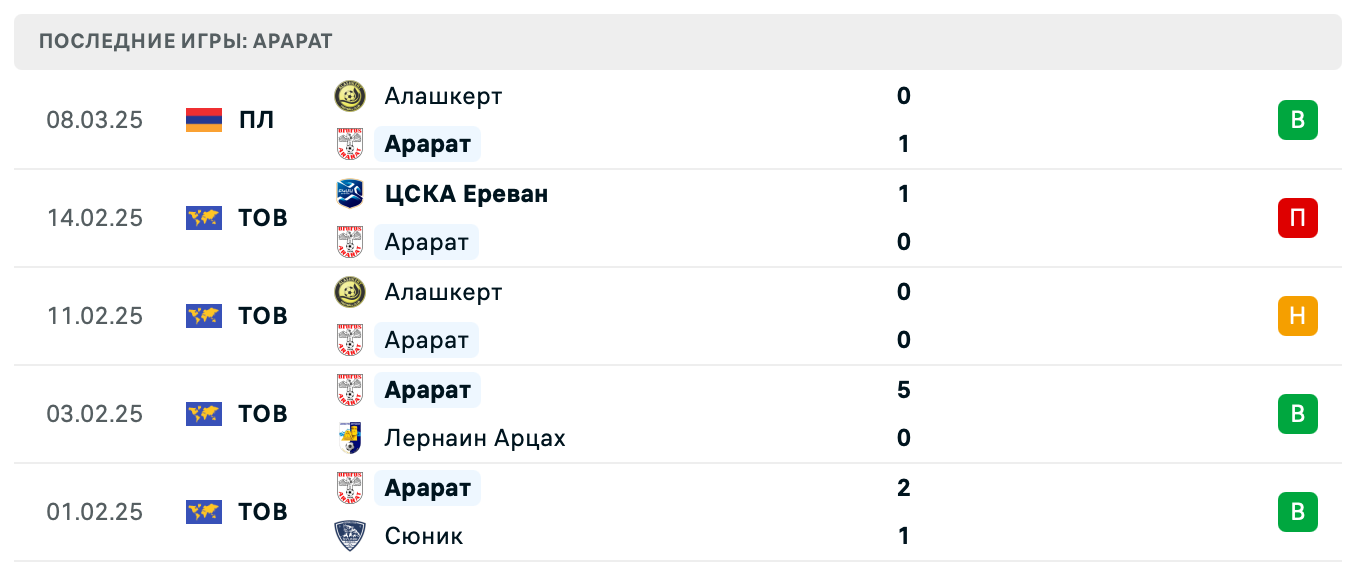Click the Алашкерт club crest in the top match
Image resolution: width=1358 pixels, height=576 pixels.
click(x=350, y=96)
